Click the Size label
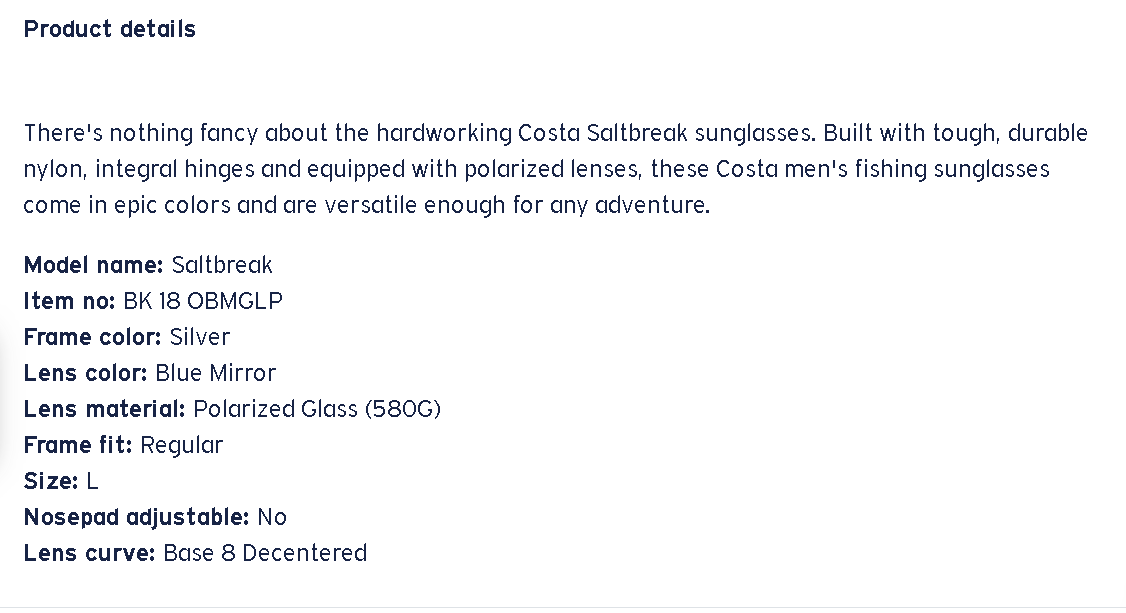Screen dimensions: 1126x613 (50, 481)
